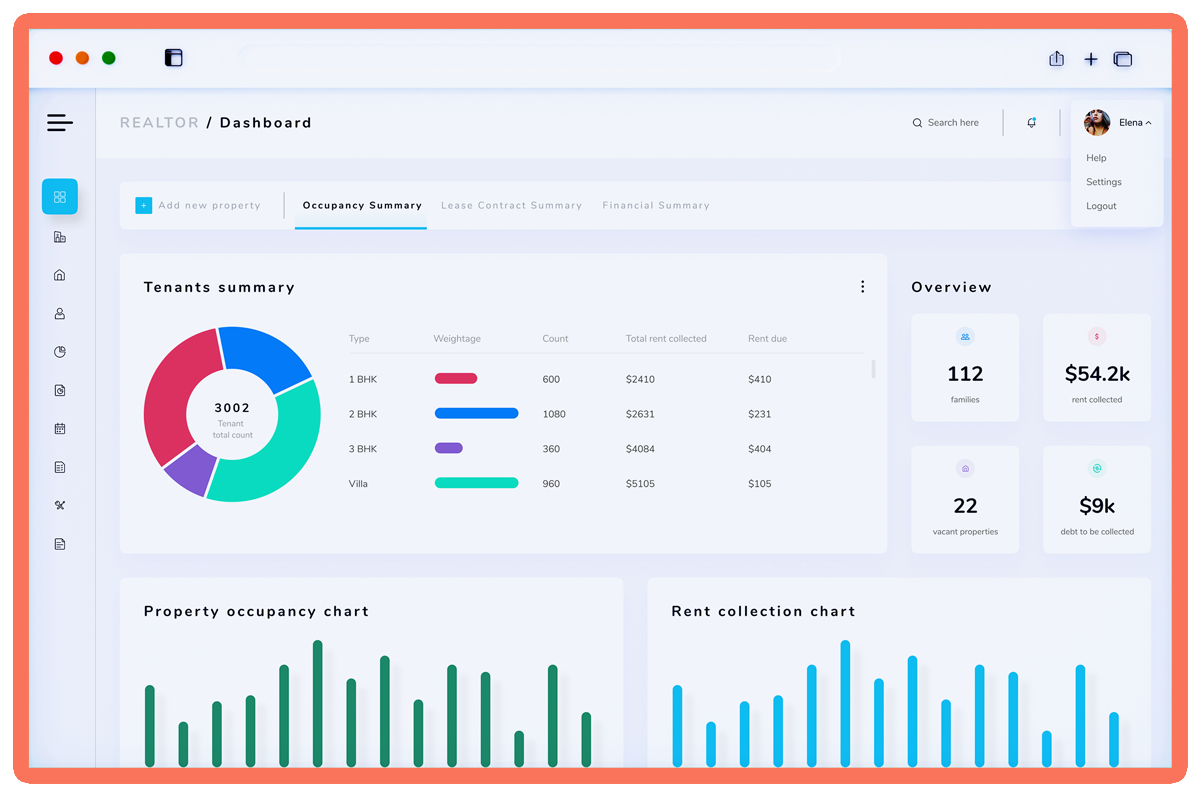
Task: Open the home icon in the sidebar
Action: (x=59, y=274)
